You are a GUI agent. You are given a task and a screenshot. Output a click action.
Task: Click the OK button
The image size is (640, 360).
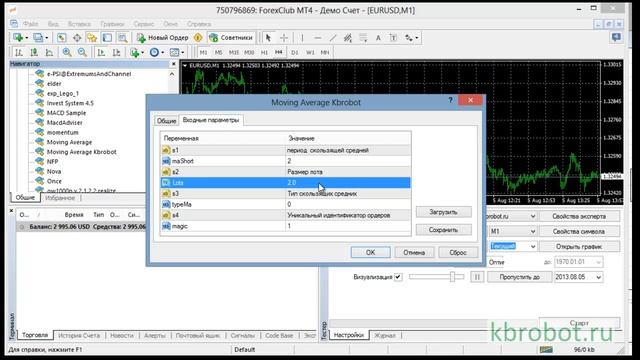click(370, 252)
